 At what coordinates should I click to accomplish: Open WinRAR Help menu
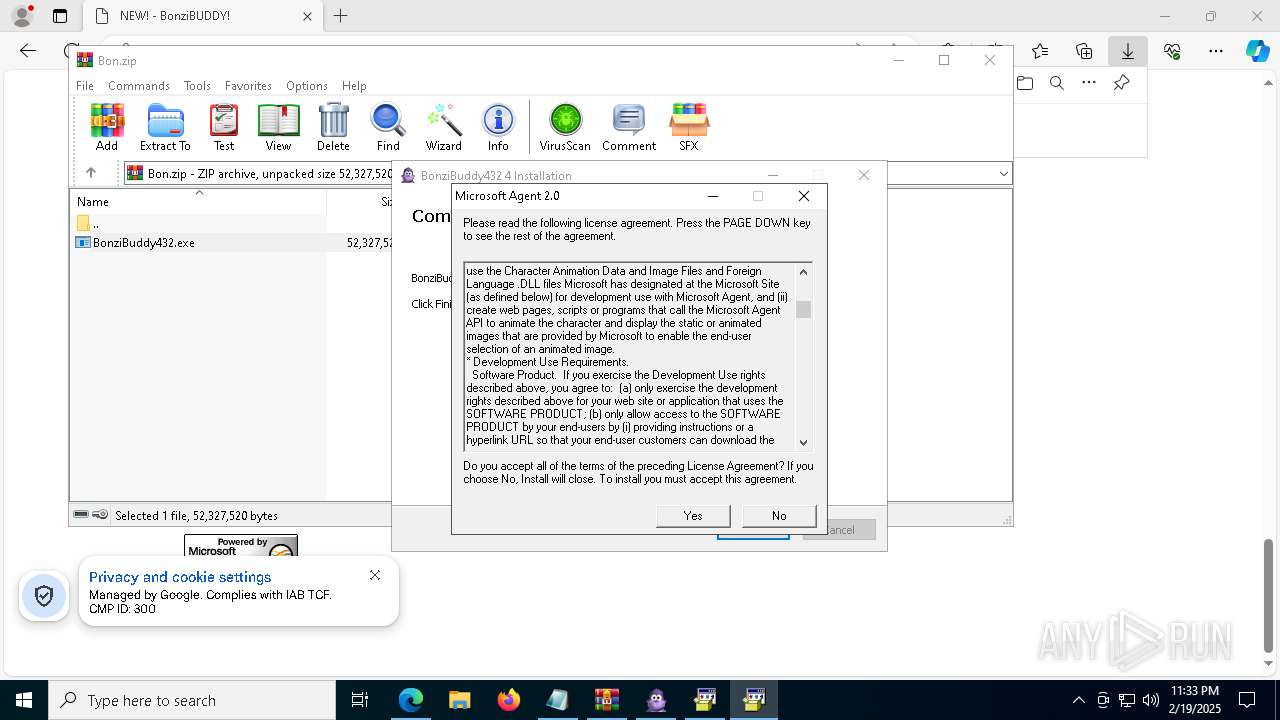point(354,86)
